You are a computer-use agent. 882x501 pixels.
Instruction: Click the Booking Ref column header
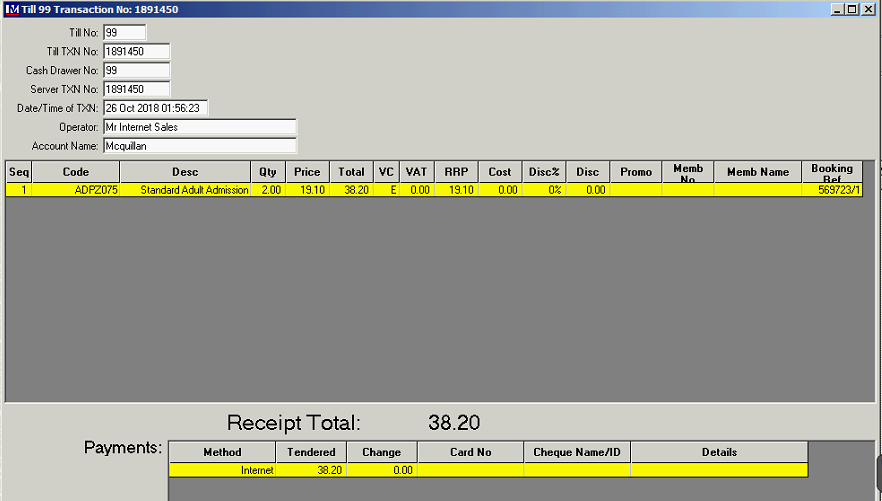click(832, 172)
